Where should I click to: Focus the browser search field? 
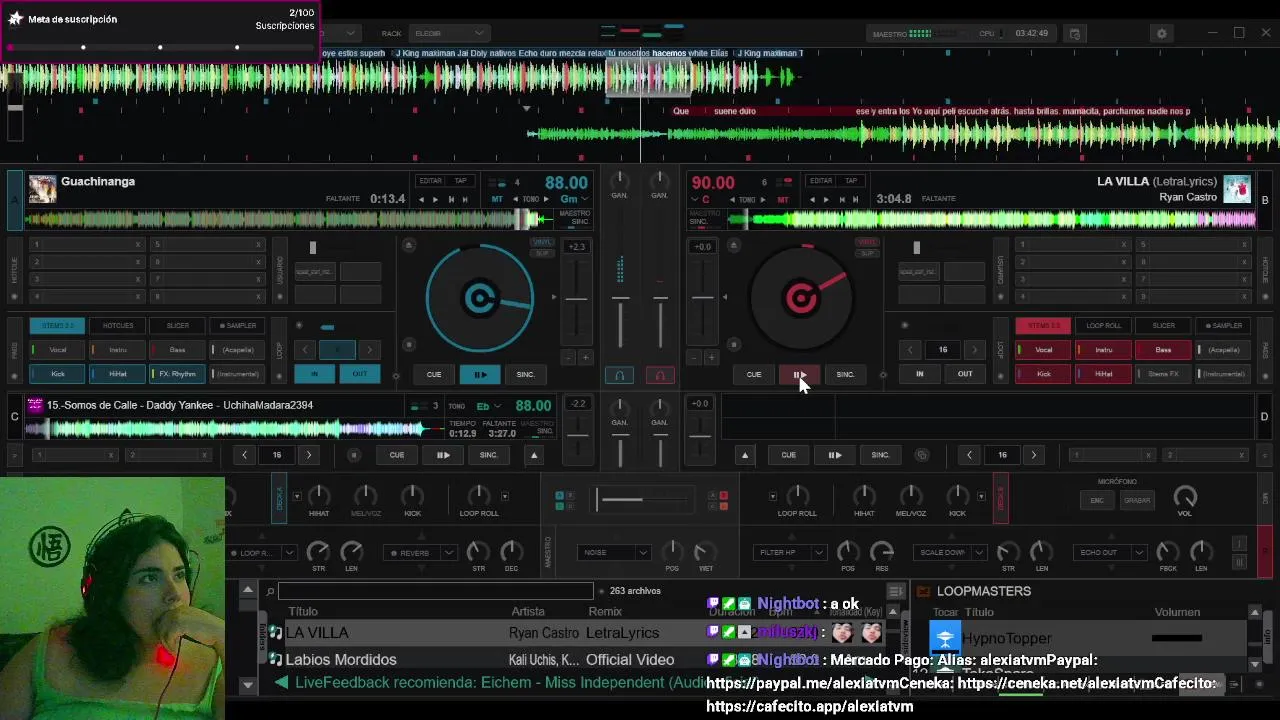pos(435,591)
